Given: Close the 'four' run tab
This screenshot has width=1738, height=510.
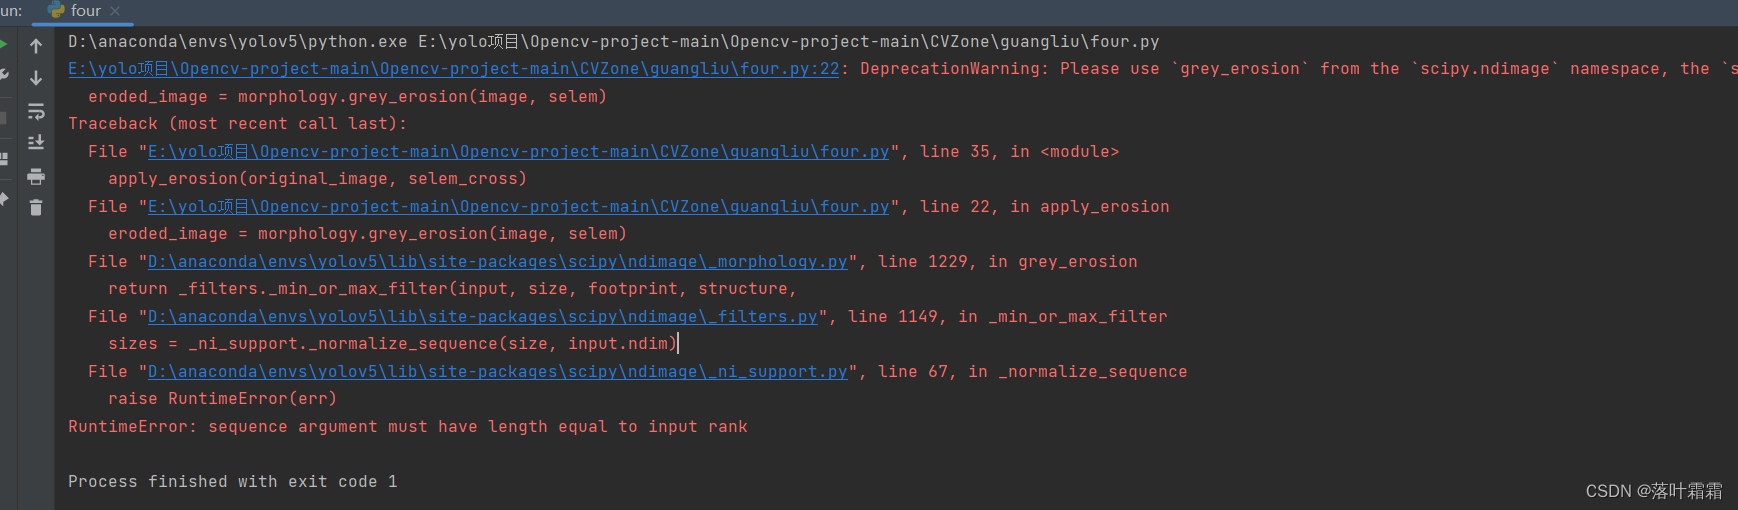Looking at the screenshot, I should (x=115, y=11).
